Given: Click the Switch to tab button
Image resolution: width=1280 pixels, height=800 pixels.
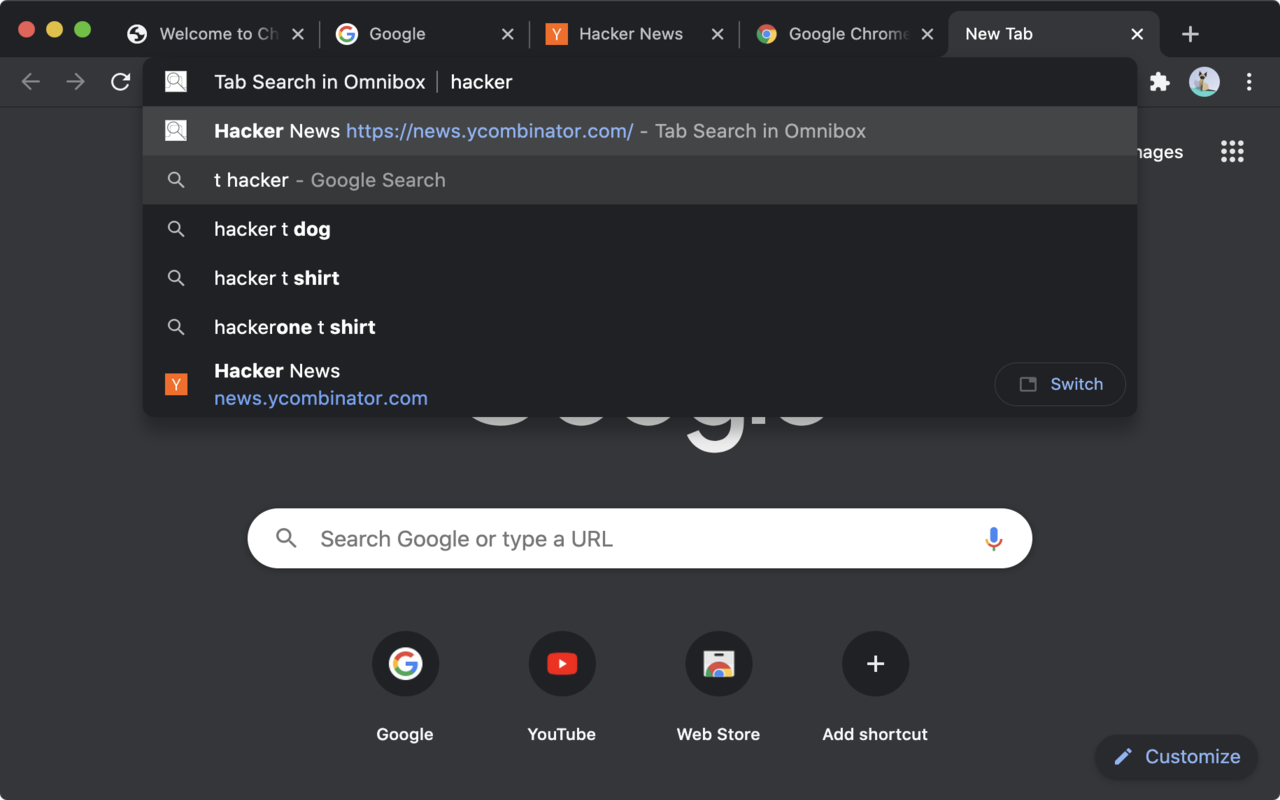Looking at the screenshot, I should point(1060,384).
